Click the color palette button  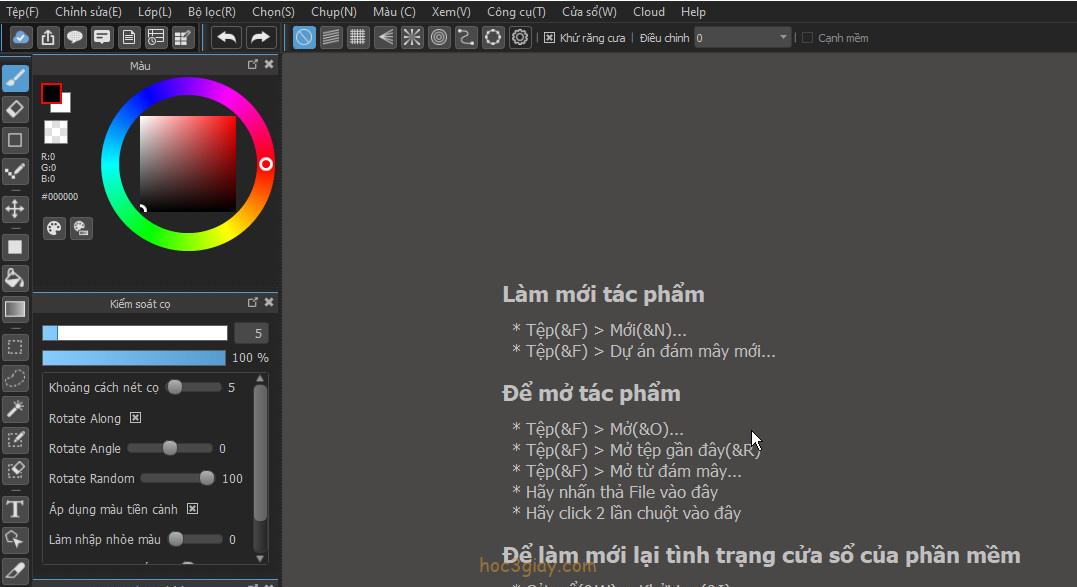point(54,228)
